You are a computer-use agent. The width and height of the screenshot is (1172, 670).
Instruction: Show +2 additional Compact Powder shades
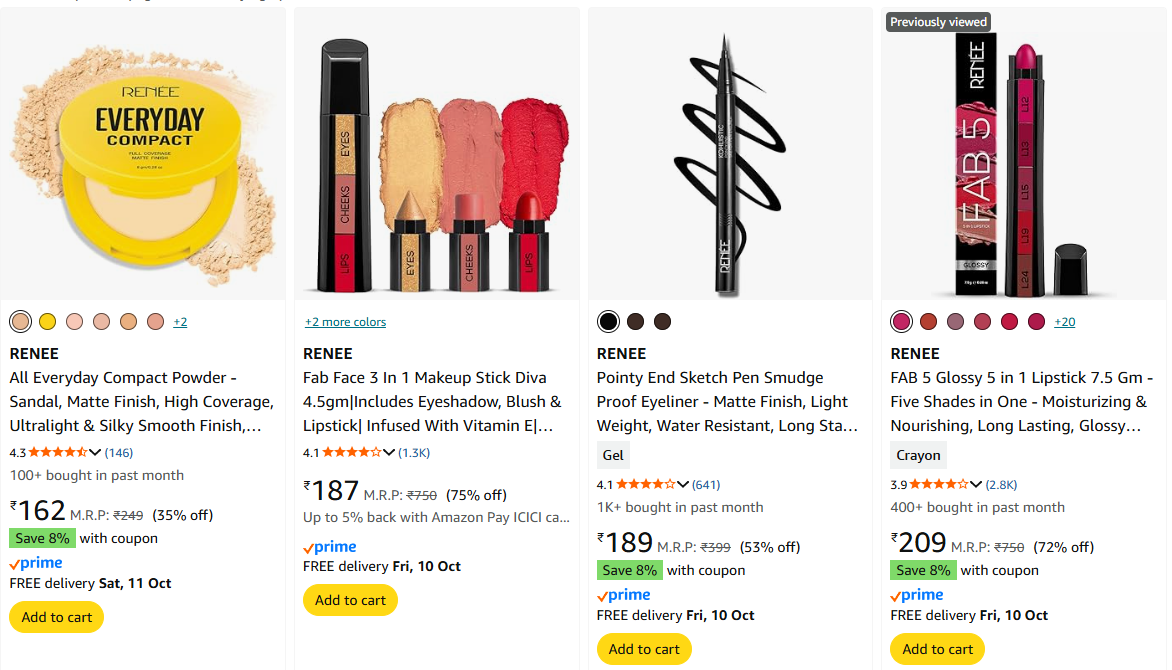pos(180,322)
